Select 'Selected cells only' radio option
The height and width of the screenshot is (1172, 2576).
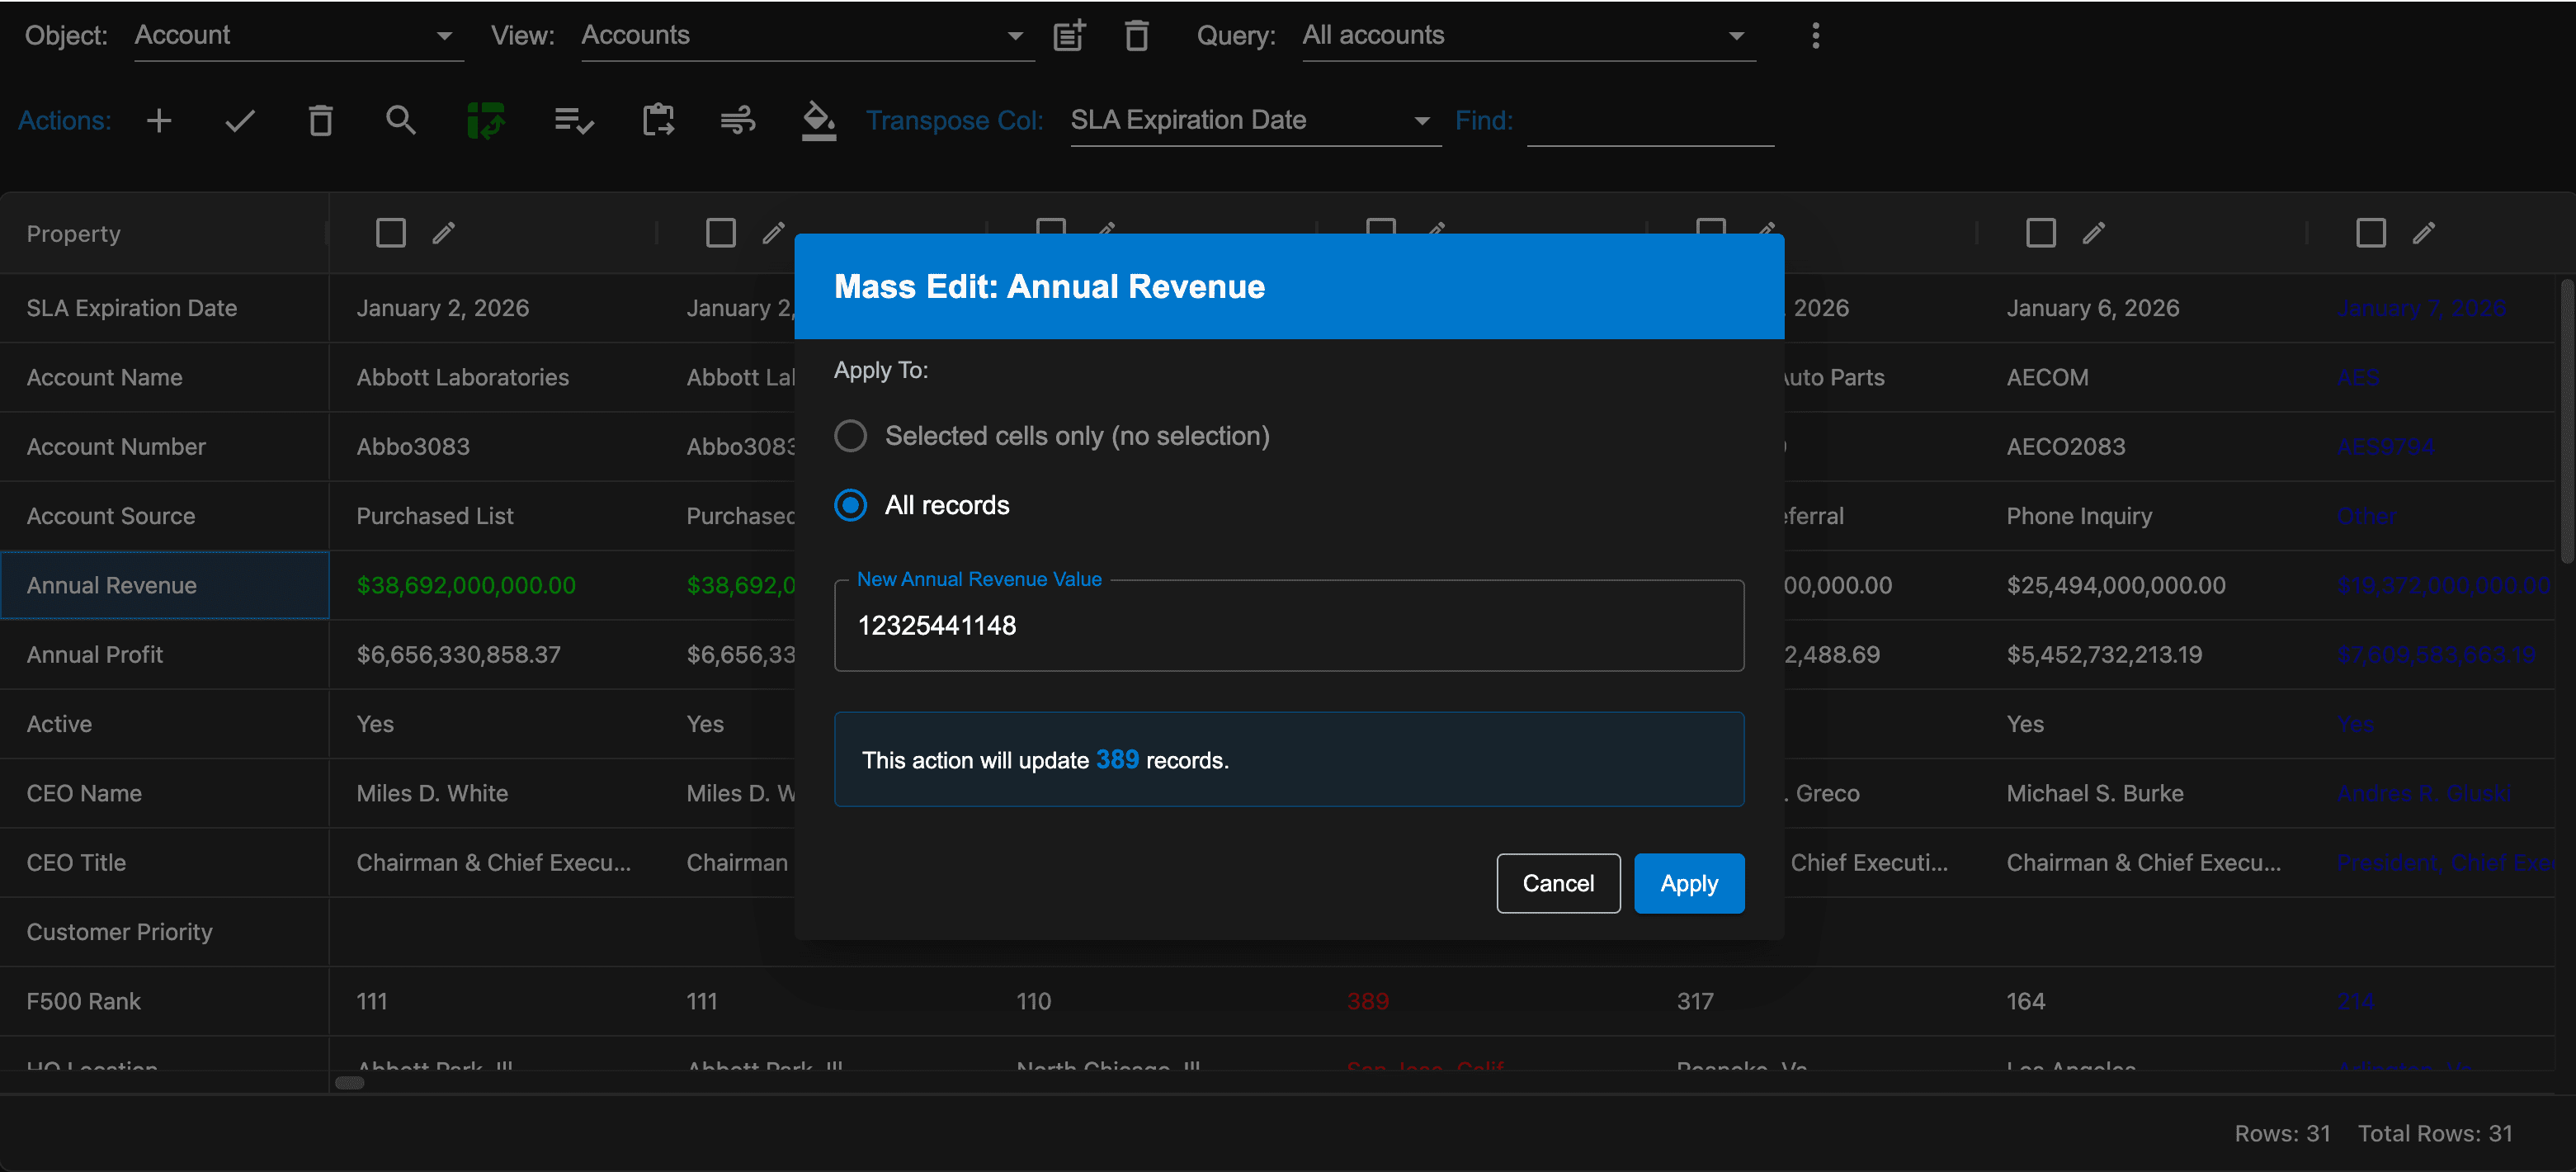click(850, 436)
